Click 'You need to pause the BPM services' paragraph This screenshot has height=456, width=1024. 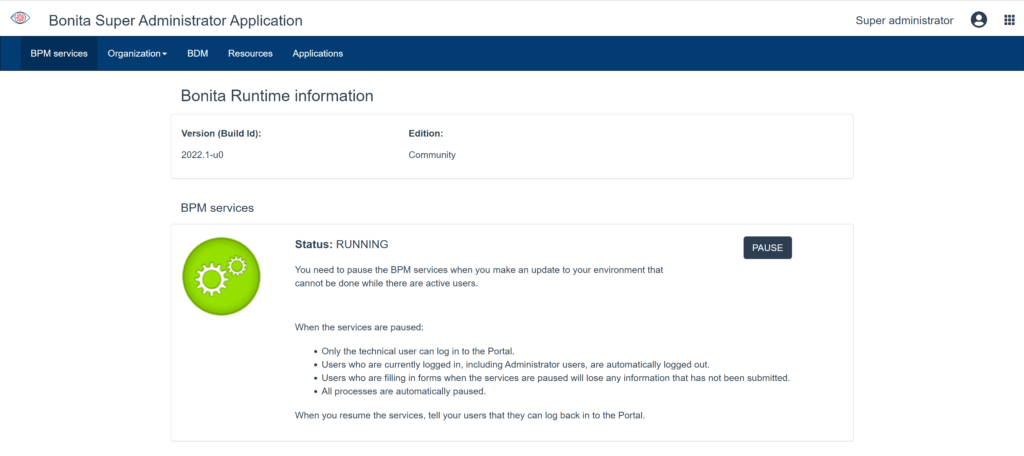[479, 276]
